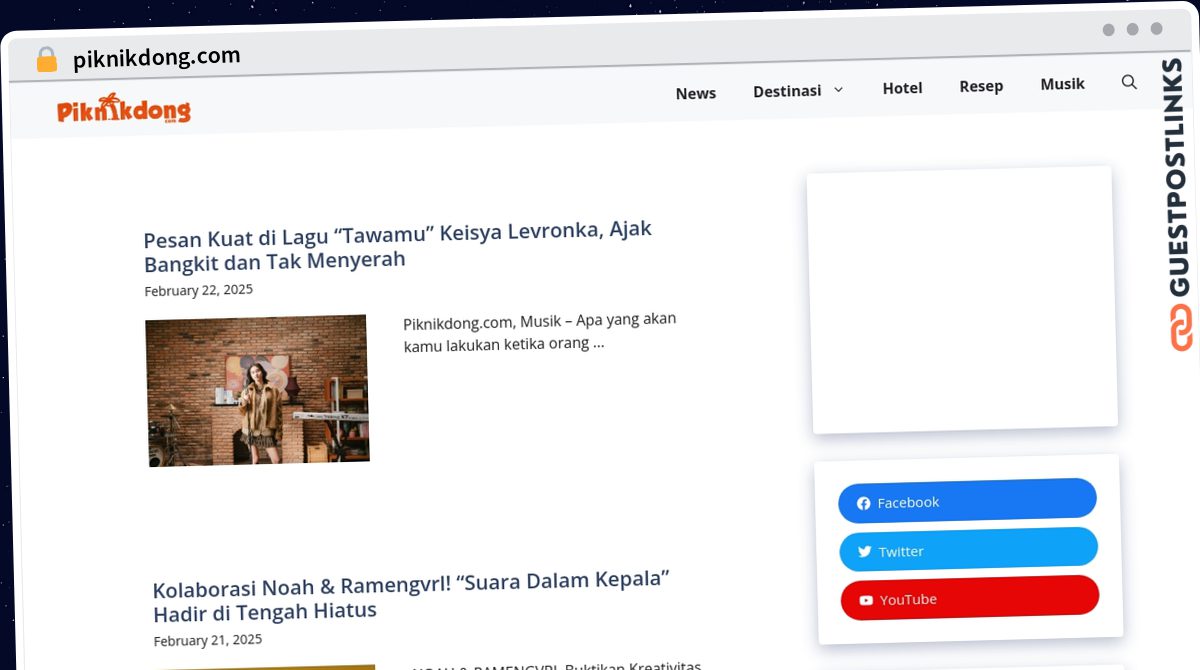Viewport: 1200px width, 670px height.
Task: Open the "Tawamu" Keisya Levronka article headline
Action: click(397, 245)
